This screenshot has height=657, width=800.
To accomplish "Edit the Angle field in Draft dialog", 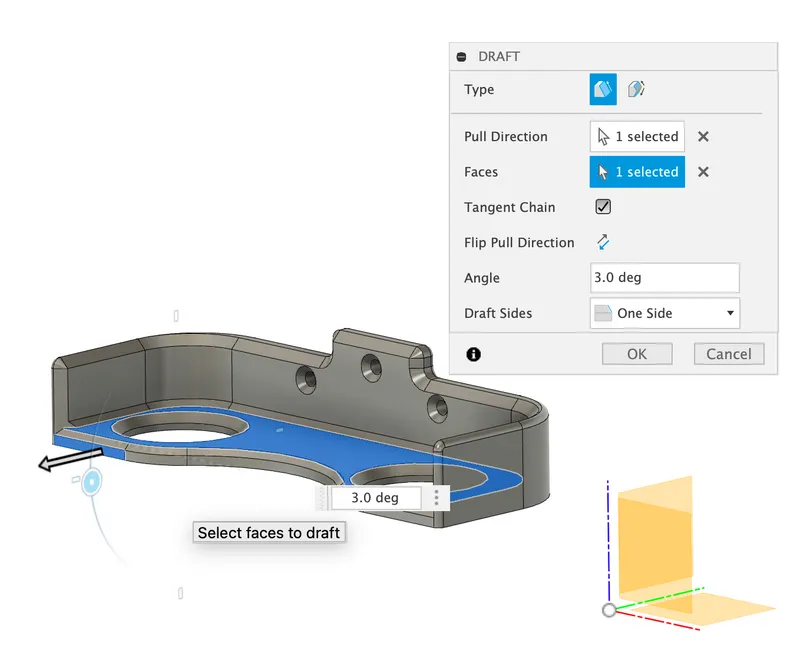I will tap(664, 277).
